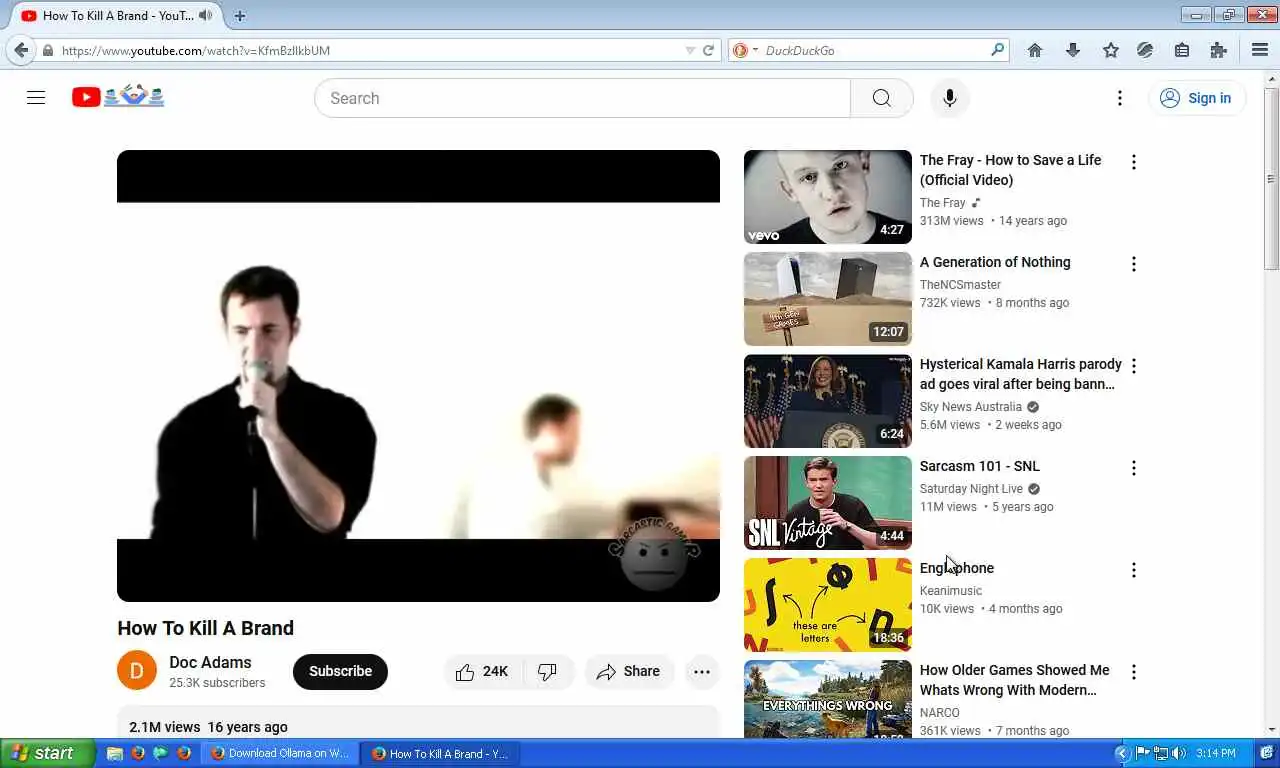Open options for Sarcasm 101 - SNL
The width and height of the screenshot is (1280, 768).
point(1134,468)
